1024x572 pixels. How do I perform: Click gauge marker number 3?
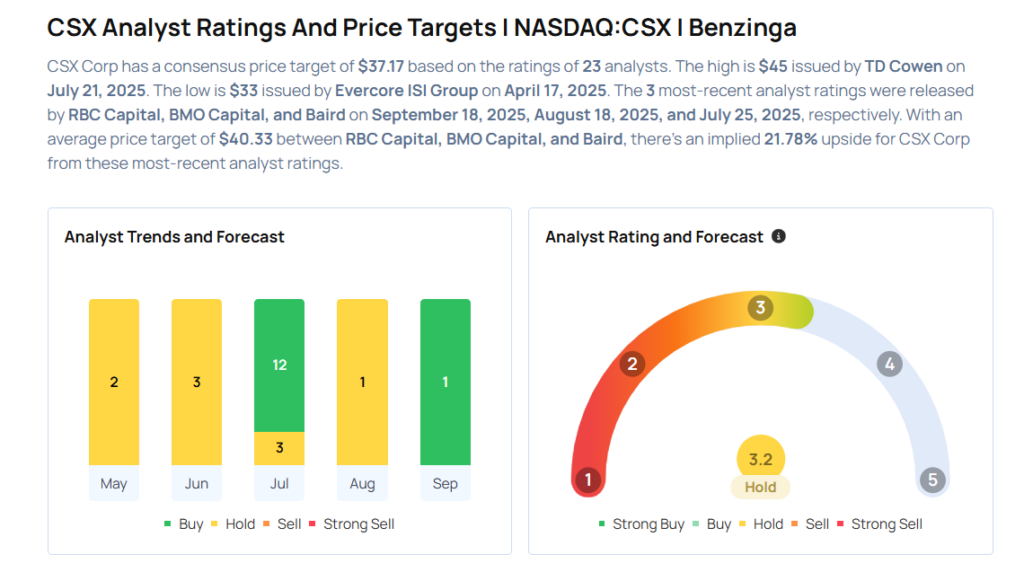click(x=760, y=308)
